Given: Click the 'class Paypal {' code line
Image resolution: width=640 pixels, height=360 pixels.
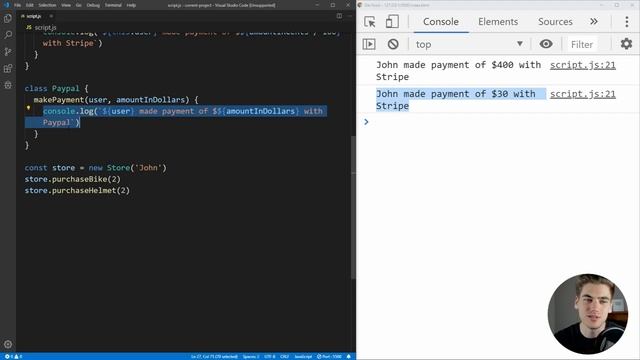Looking at the screenshot, I should 56,88.
